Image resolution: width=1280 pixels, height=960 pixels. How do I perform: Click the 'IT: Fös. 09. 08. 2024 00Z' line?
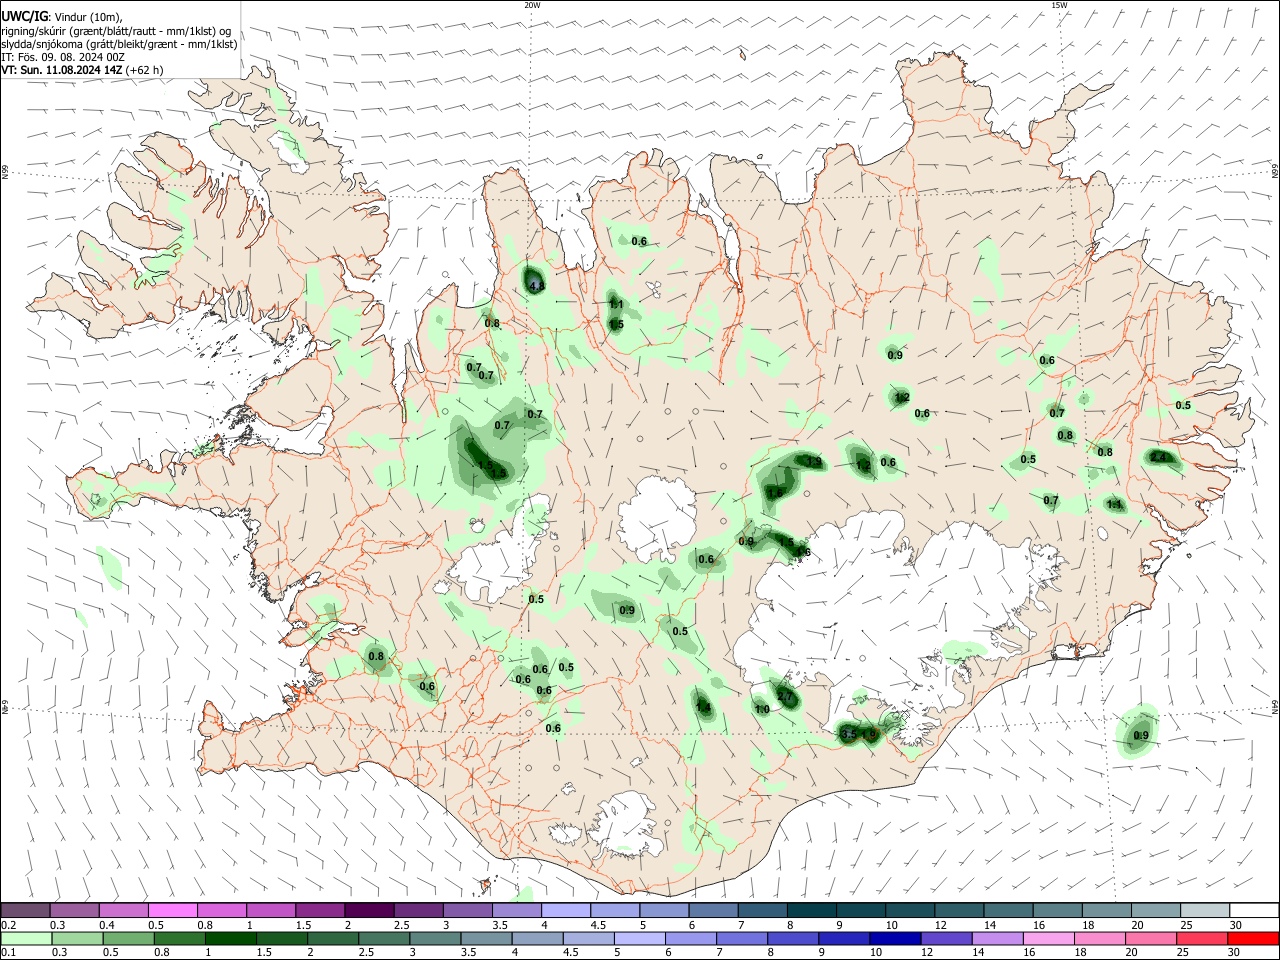[63, 57]
